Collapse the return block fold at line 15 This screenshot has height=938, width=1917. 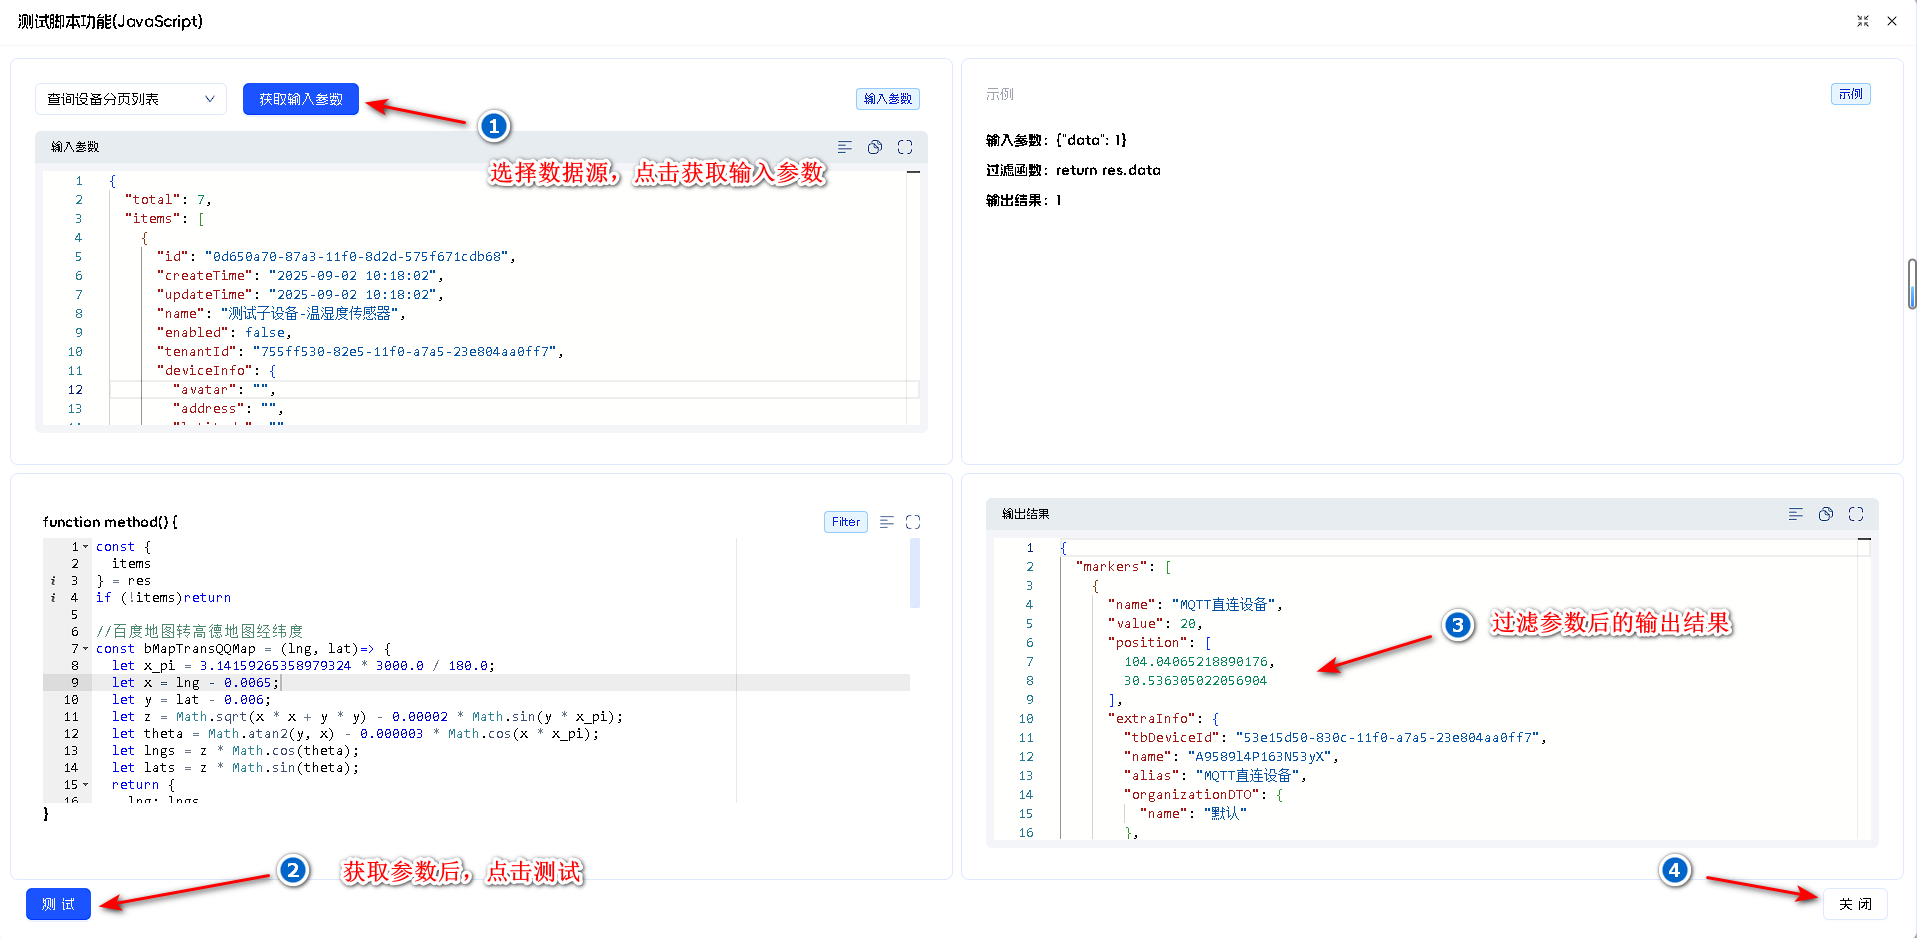(x=86, y=785)
